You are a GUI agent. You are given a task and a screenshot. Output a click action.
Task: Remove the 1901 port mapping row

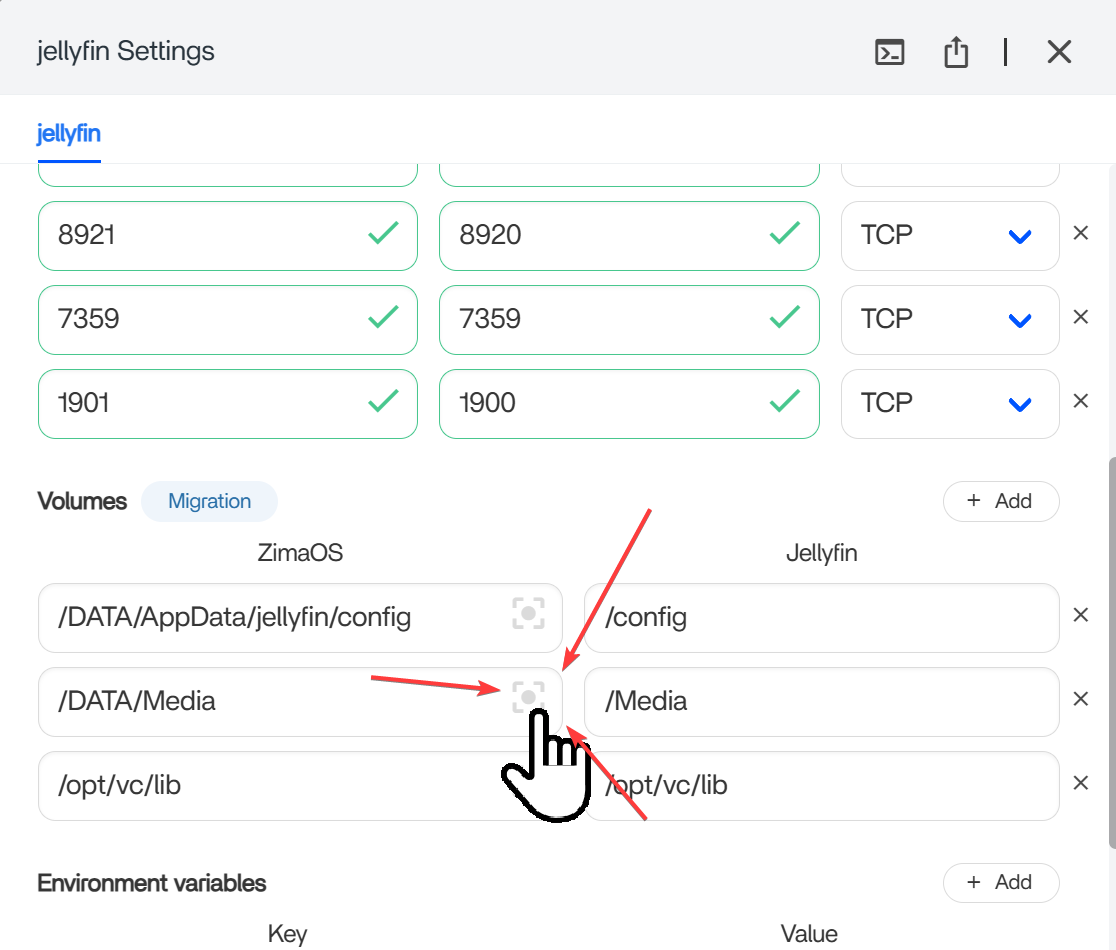click(1080, 401)
